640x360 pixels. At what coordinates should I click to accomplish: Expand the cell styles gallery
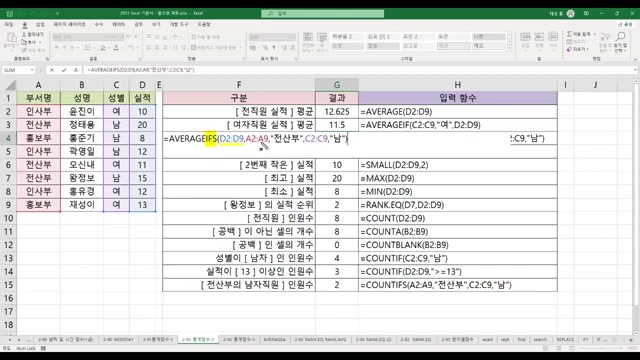(509, 49)
